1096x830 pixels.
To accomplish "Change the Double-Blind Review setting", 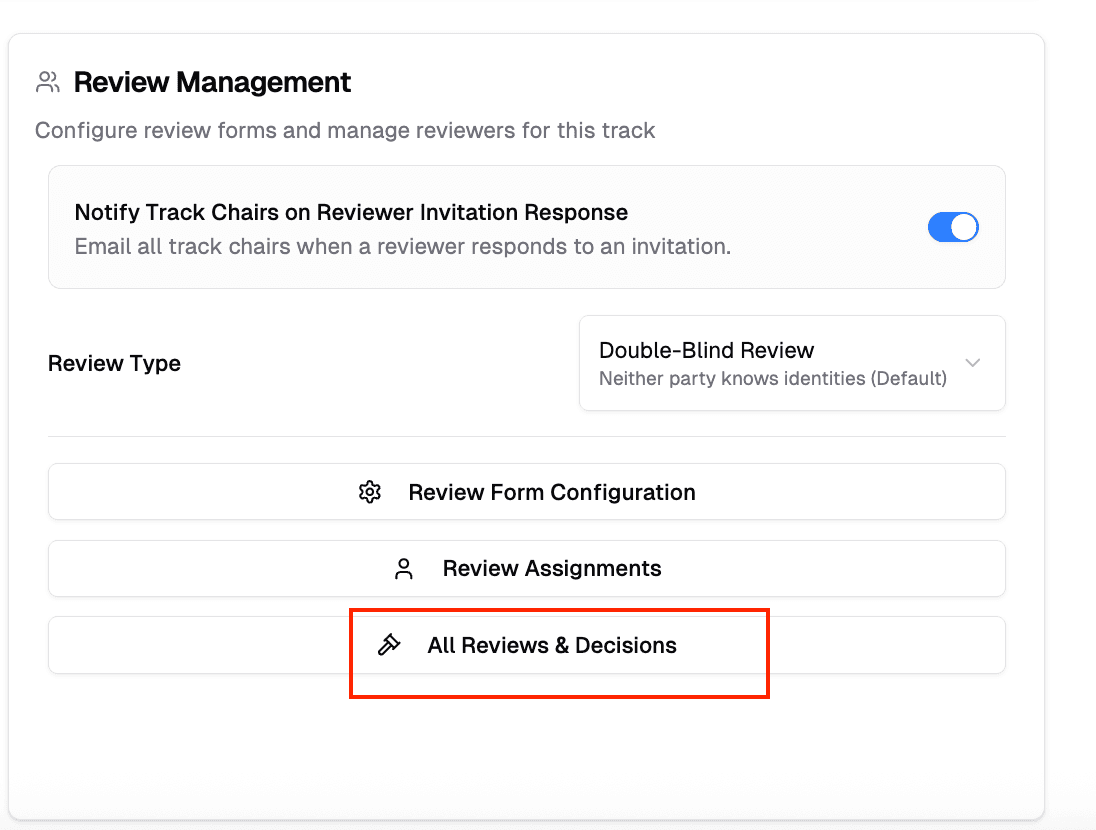I will pyautogui.click(x=790, y=363).
